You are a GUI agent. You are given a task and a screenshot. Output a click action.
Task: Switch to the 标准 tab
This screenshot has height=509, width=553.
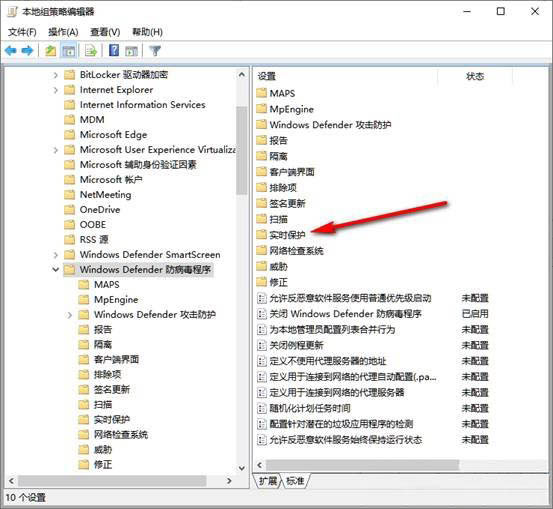click(x=295, y=481)
